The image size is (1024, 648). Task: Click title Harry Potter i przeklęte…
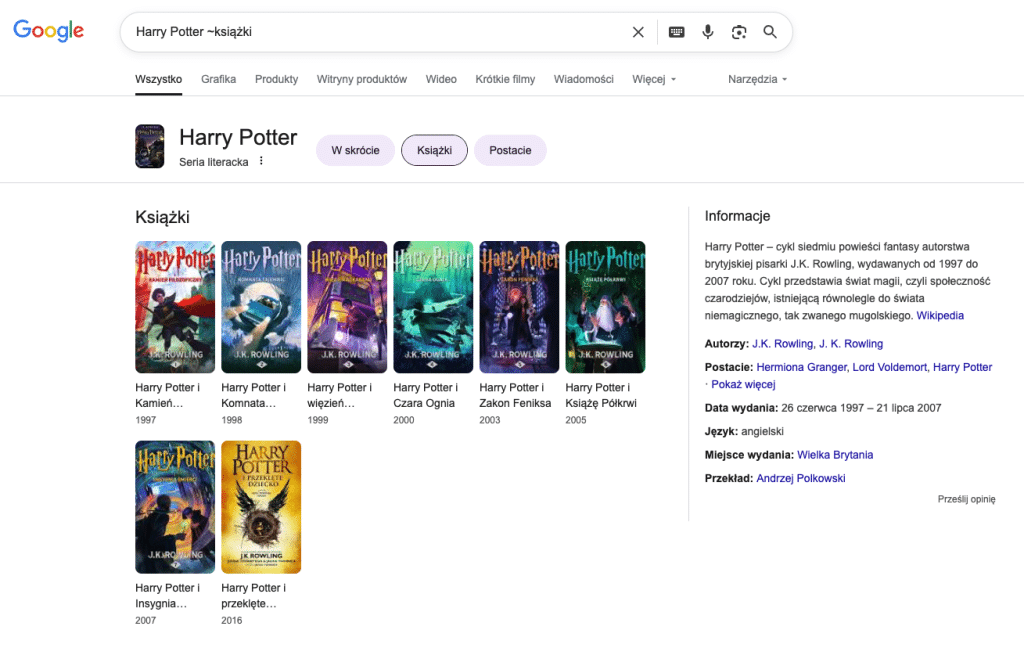click(x=253, y=596)
